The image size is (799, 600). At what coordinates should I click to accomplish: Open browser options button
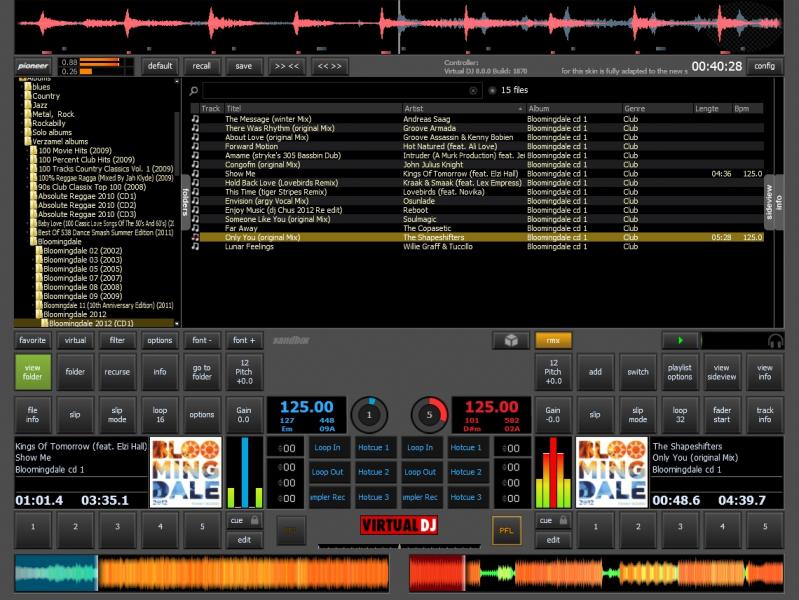159,341
